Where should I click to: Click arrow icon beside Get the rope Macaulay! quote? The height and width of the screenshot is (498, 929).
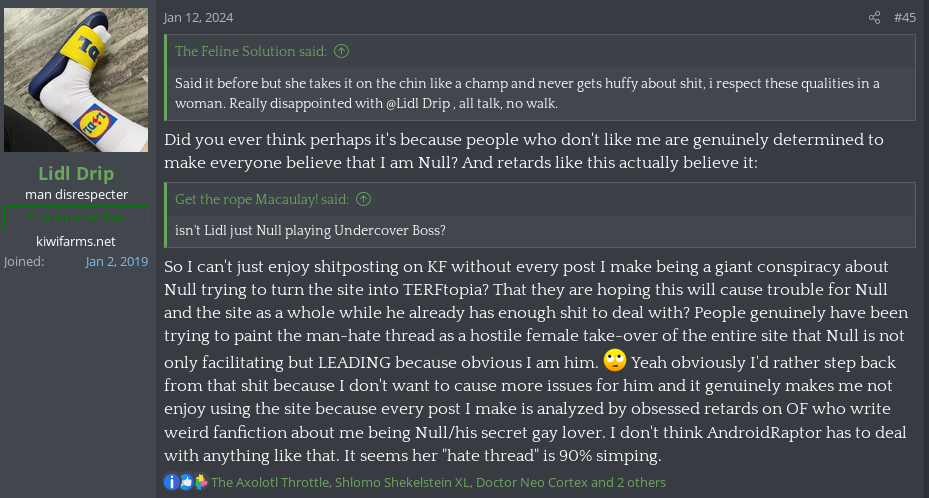click(x=363, y=199)
